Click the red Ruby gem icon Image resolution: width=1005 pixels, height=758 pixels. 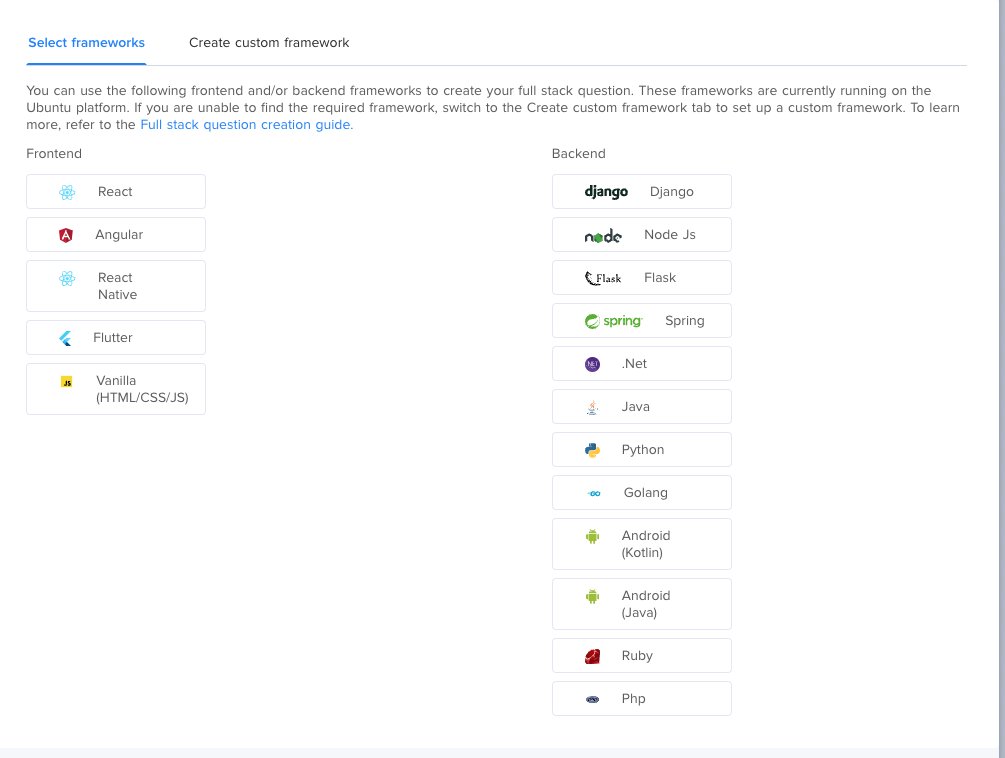[x=592, y=656]
